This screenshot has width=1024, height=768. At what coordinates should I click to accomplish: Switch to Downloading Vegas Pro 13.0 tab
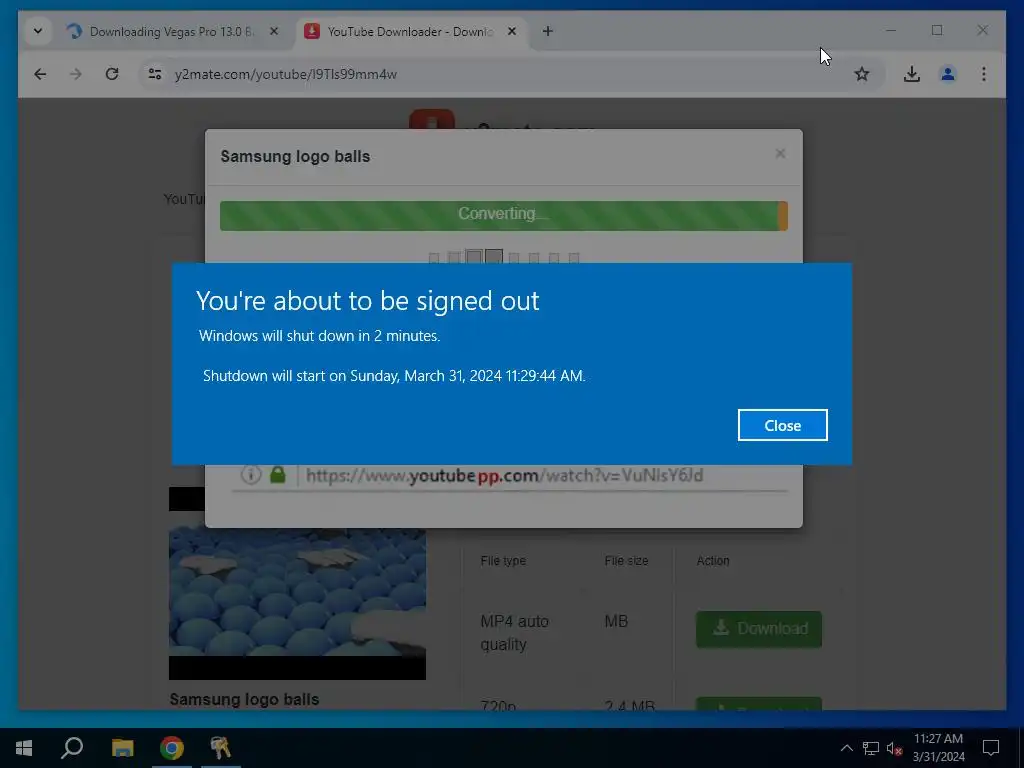172,31
